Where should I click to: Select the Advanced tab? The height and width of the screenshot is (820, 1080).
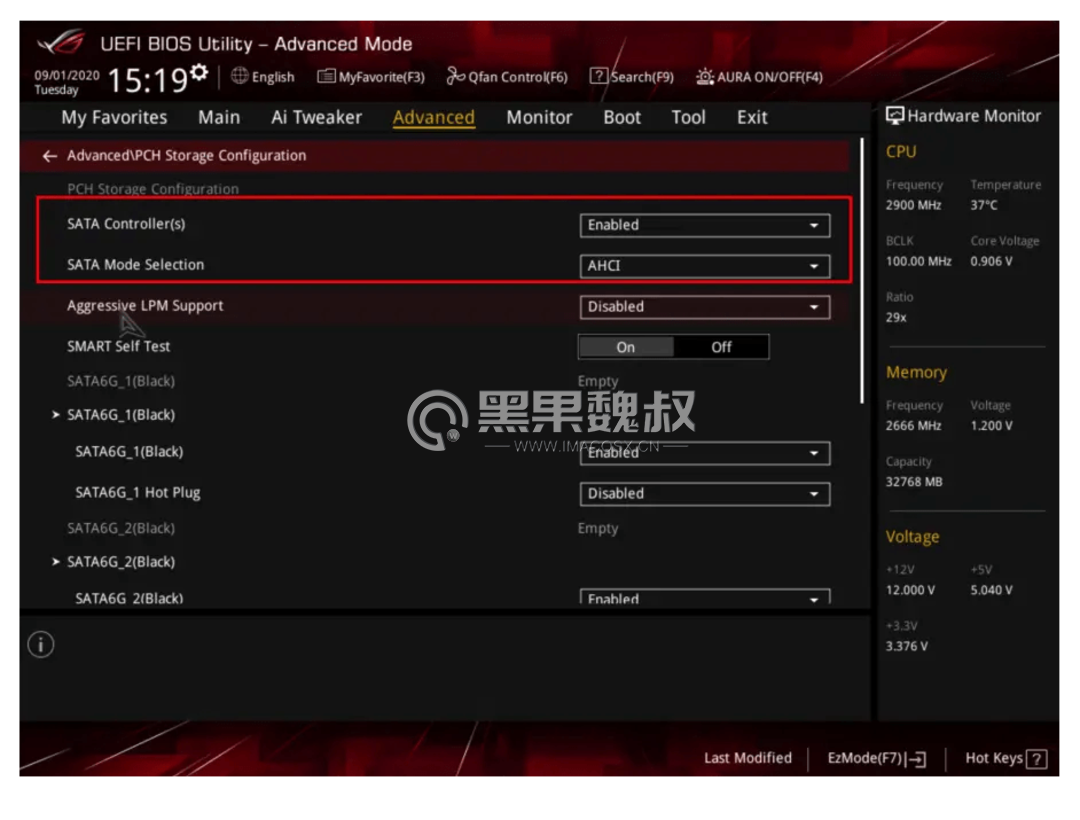click(x=433, y=118)
